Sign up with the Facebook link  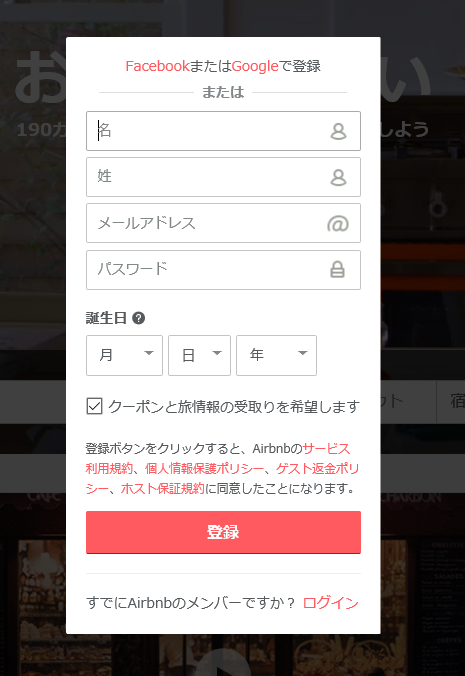click(x=157, y=66)
